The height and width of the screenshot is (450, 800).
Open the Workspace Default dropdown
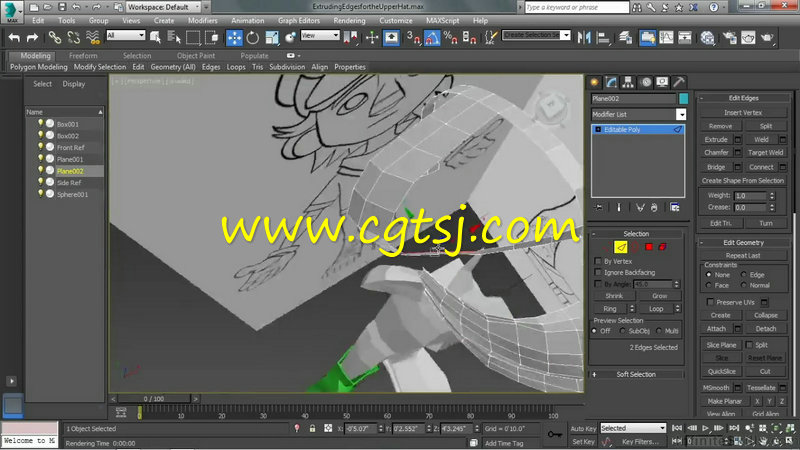coord(164,7)
